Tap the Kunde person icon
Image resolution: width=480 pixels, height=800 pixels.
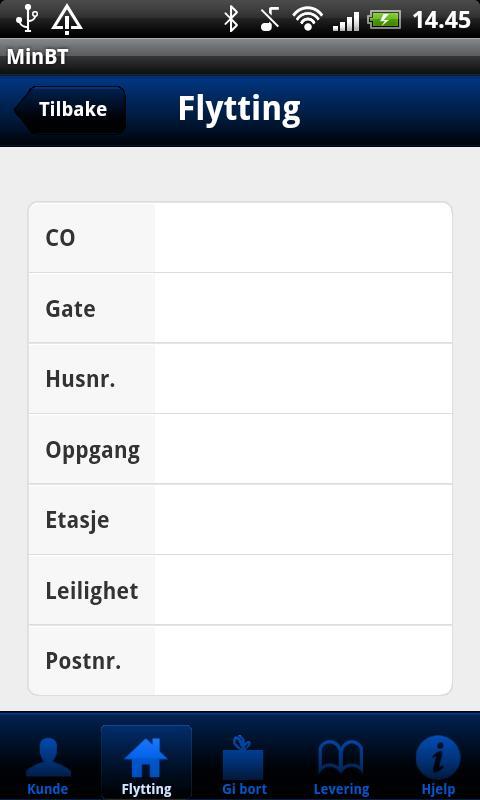[x=48, y=757]
